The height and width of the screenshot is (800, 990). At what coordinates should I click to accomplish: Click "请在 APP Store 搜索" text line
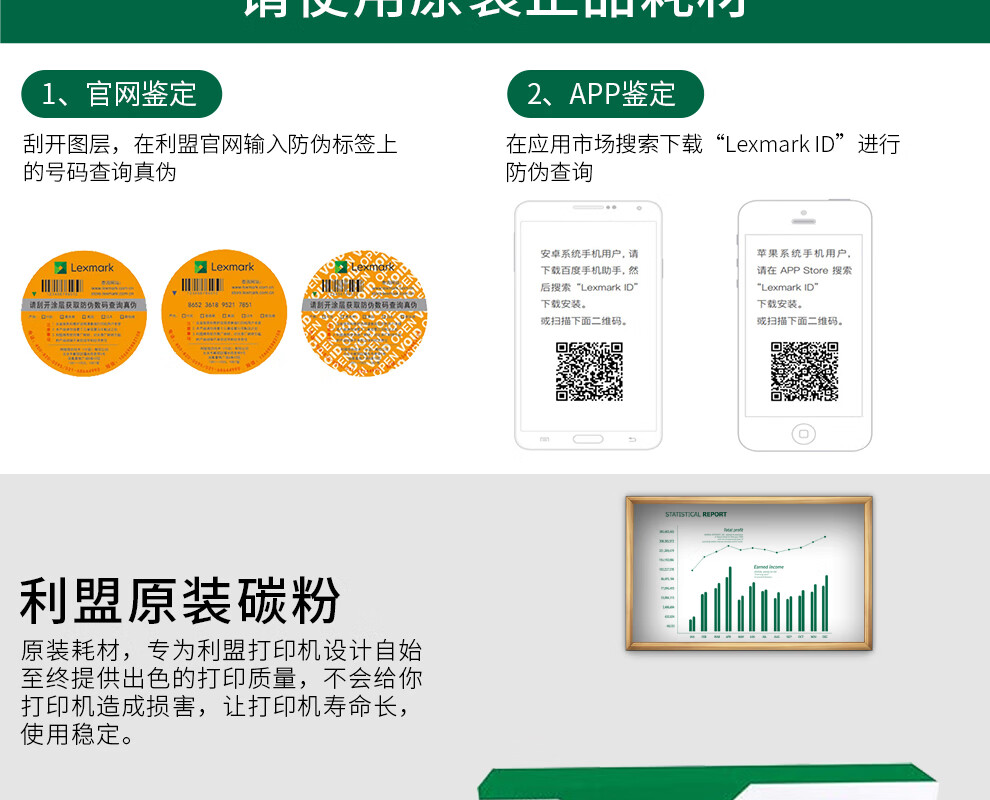point(804,270)
